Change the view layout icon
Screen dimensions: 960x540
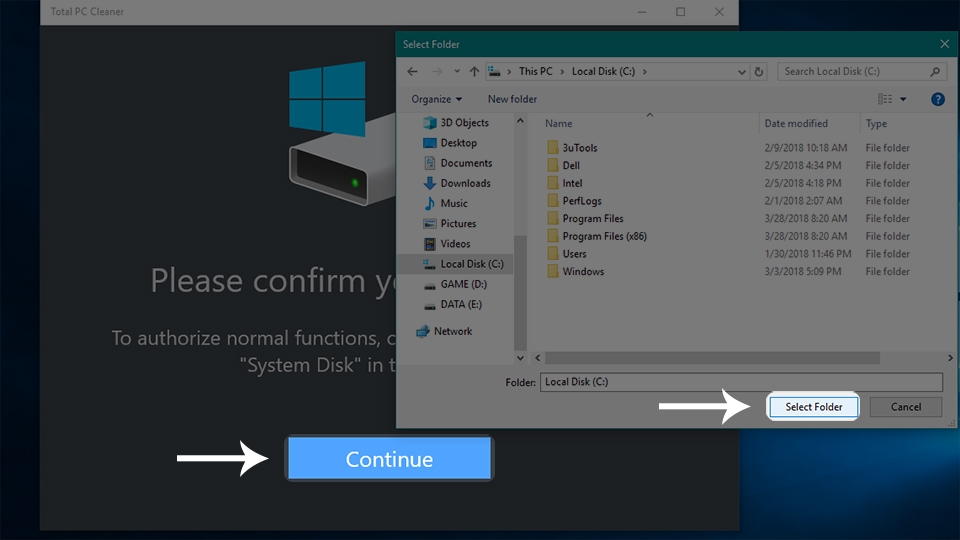pyautogui.click(x=885, y=99)
